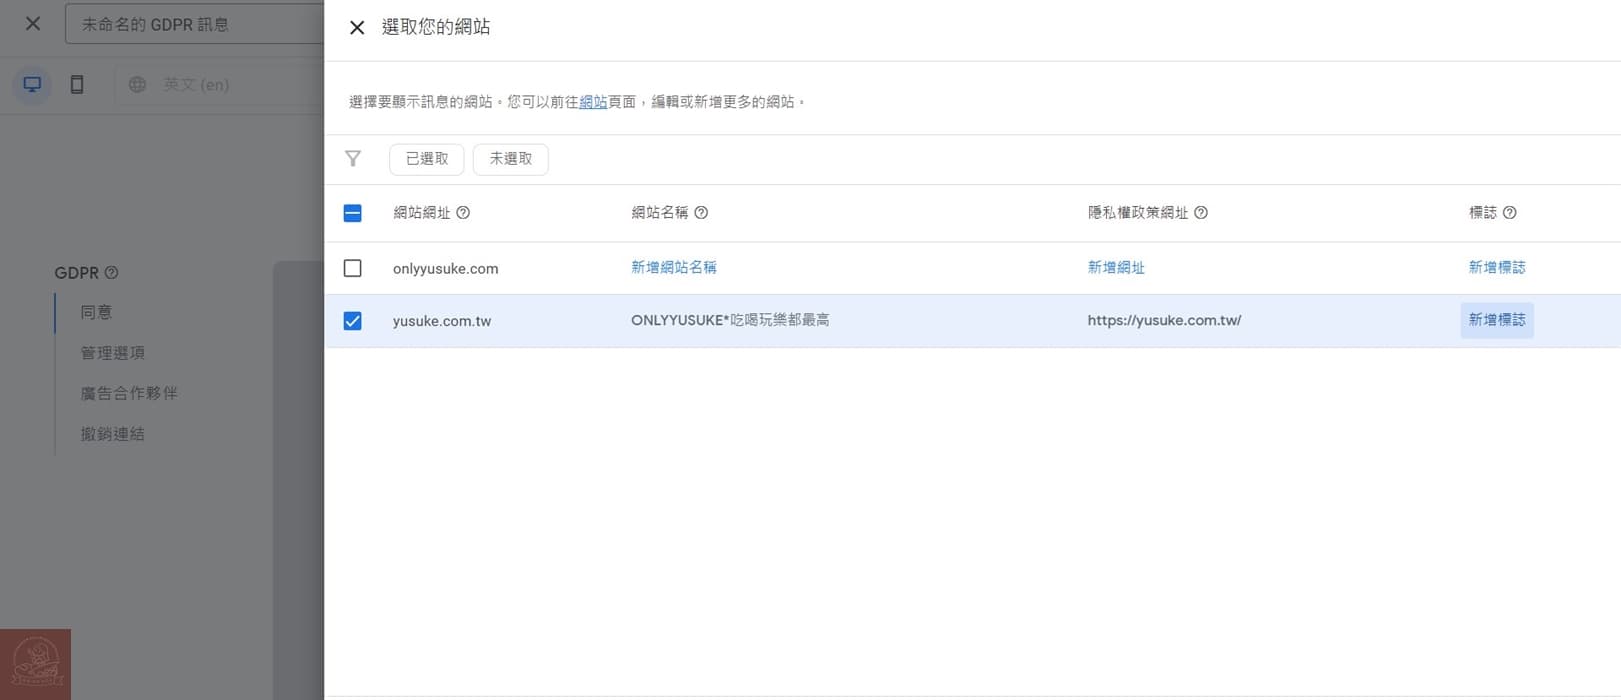The image size is (1621, 700).
Task: Click 新增標誌 for onlyyusuke.com row
Action: tap(1497, 268)
